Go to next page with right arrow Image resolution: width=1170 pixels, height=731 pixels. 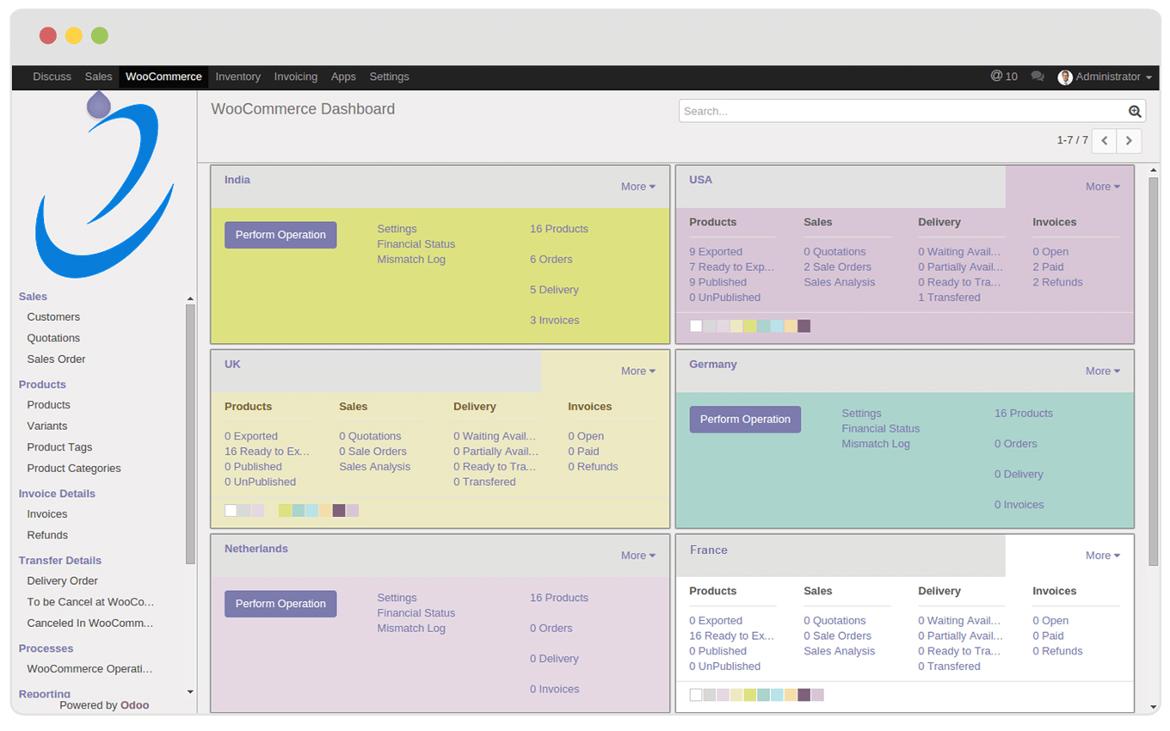pos(1129,141)
